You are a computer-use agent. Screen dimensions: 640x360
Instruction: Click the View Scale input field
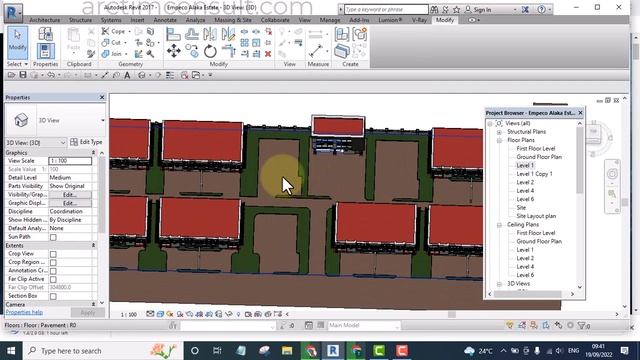click(70, 161)
